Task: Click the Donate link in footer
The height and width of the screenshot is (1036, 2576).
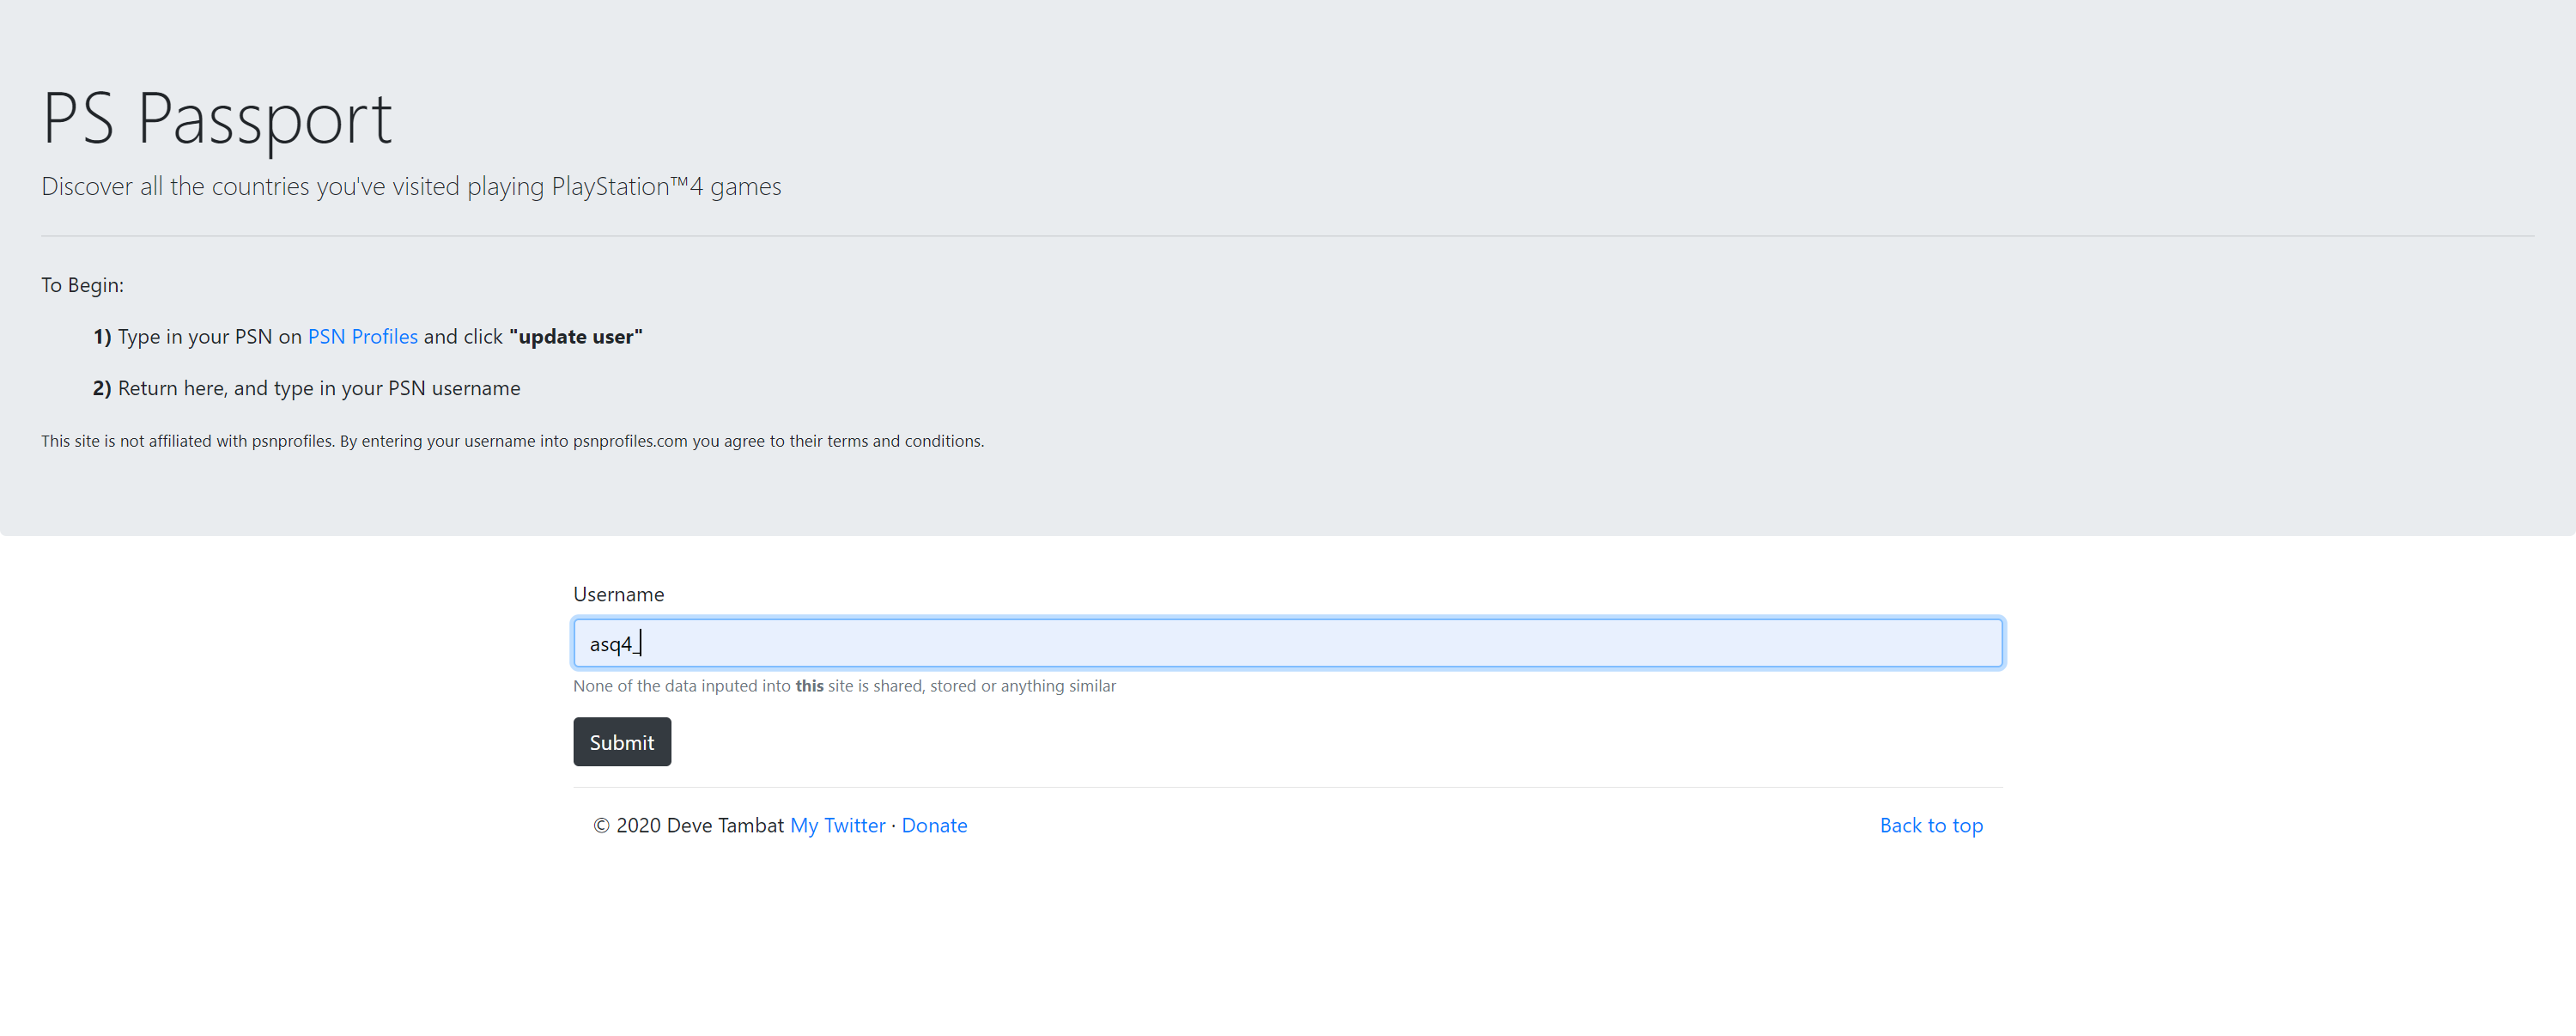Action: click(934, 825)
